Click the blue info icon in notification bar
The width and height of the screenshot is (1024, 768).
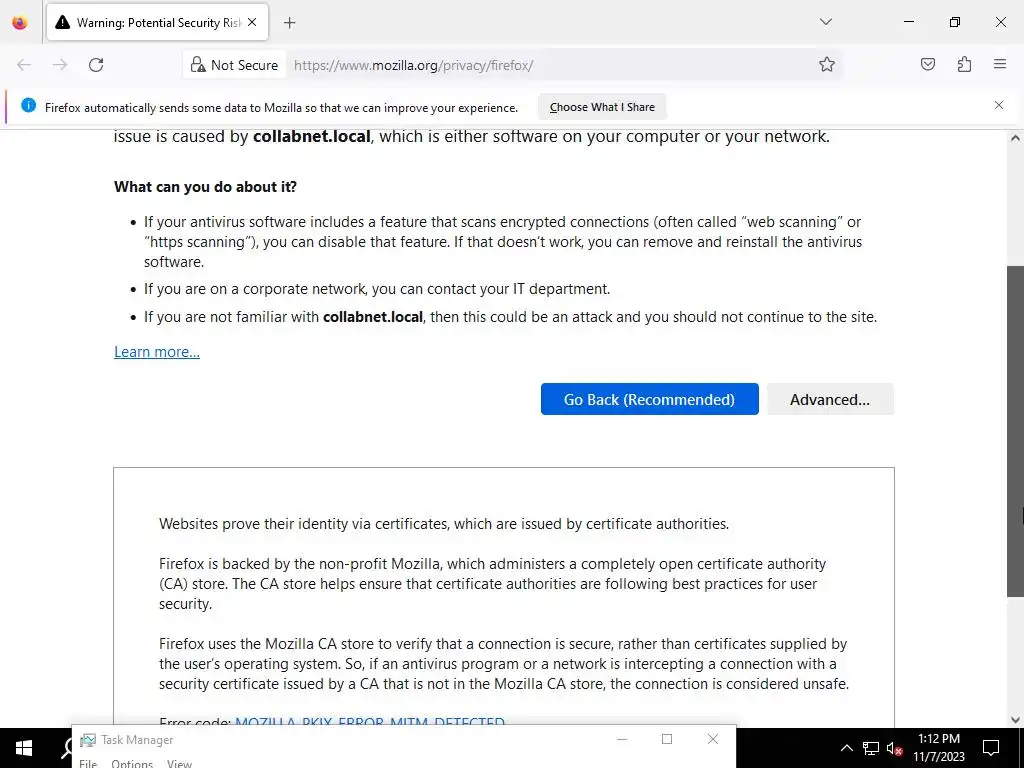[28, 105]
